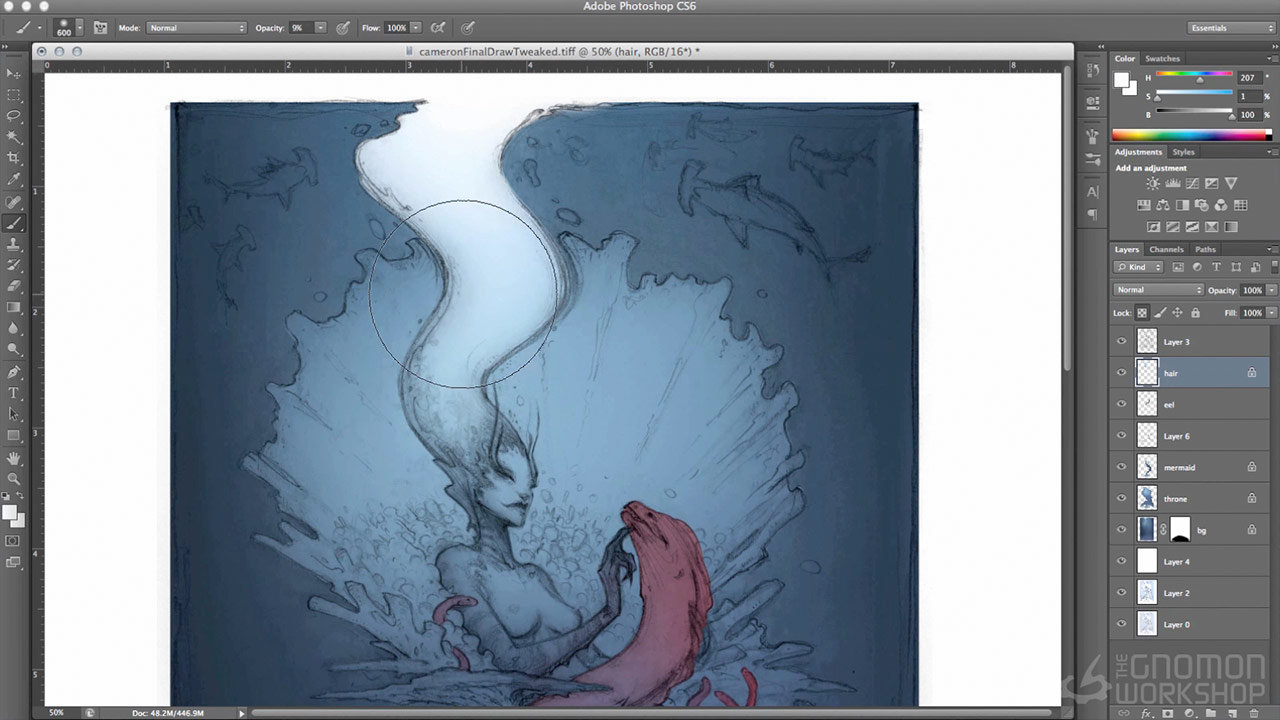
Task: Add a Color Balance adjustment
Action: coord(1162,205)
